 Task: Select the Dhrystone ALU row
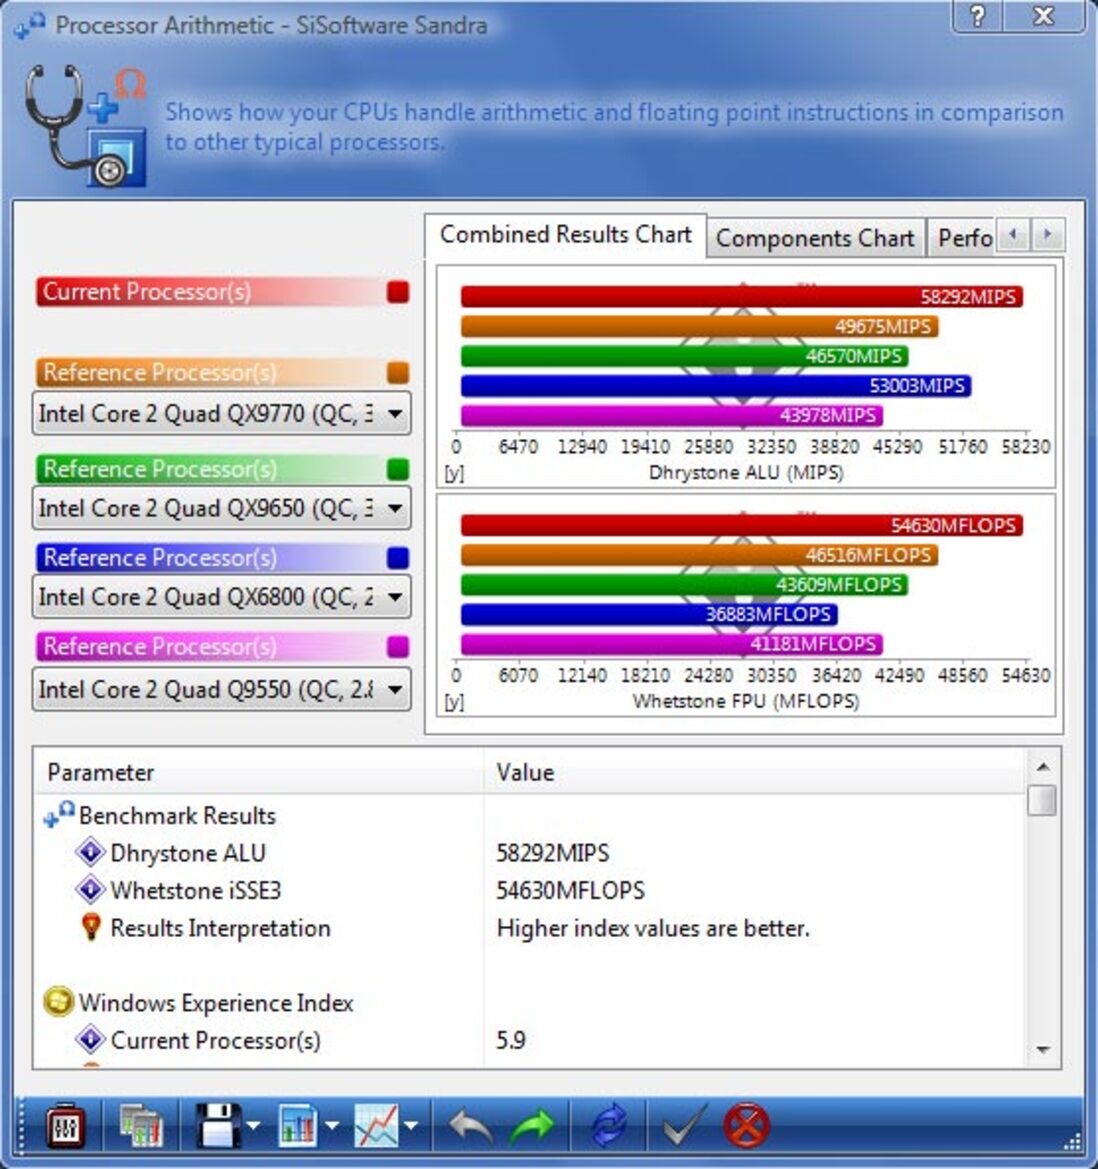tap(530, 852)
